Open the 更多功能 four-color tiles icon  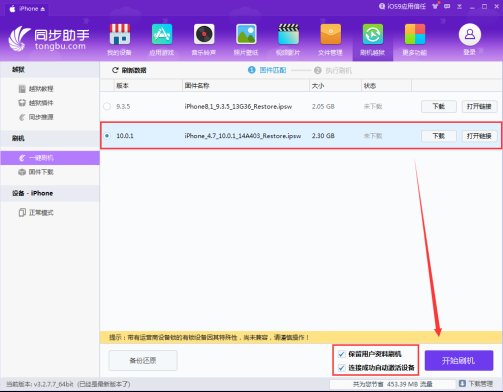coord(415,34)
